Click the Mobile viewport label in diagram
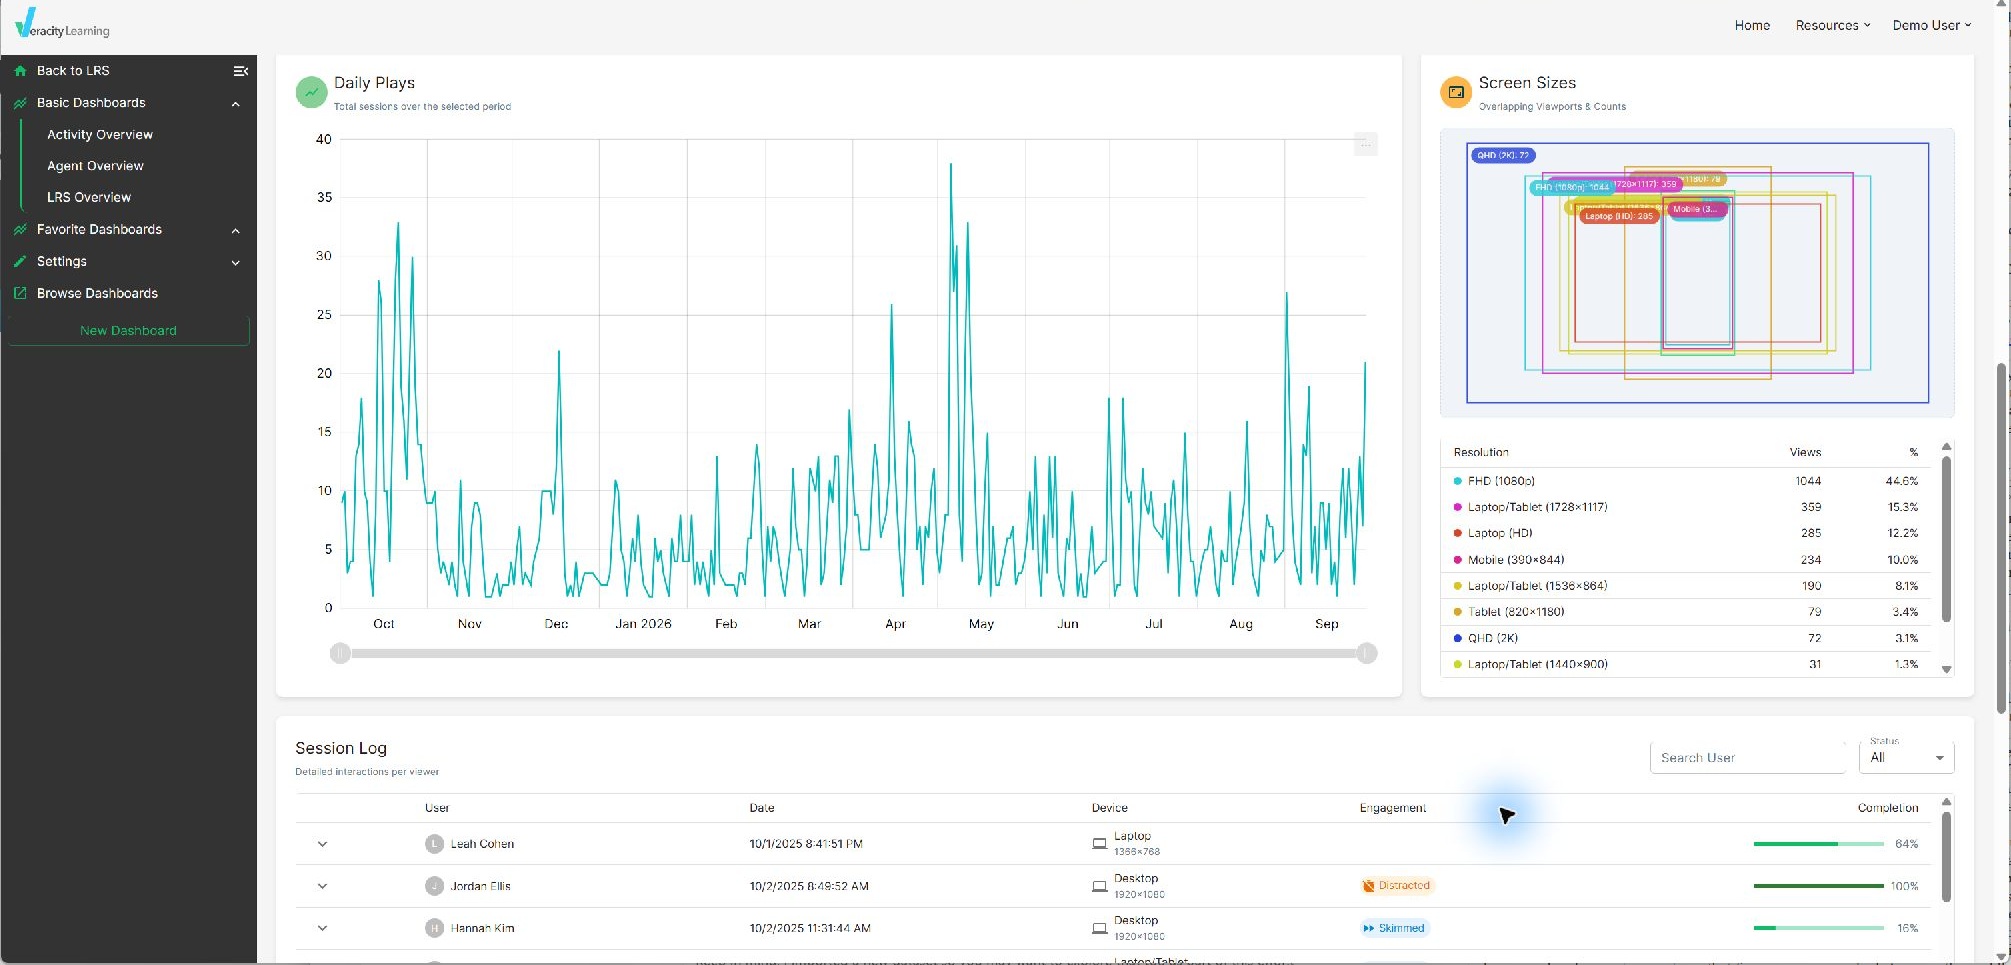 1696,209
